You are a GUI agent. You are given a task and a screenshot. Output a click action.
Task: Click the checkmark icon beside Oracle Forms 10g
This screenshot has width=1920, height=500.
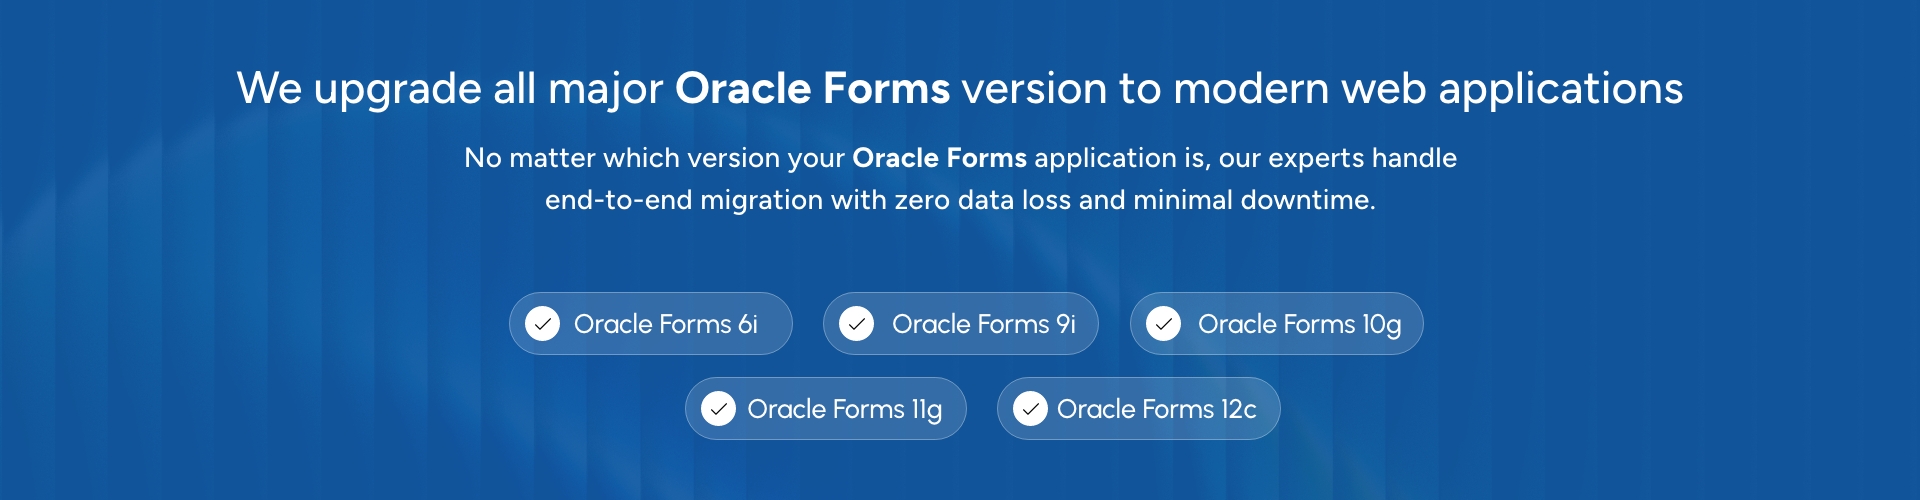click(1163, 324)
